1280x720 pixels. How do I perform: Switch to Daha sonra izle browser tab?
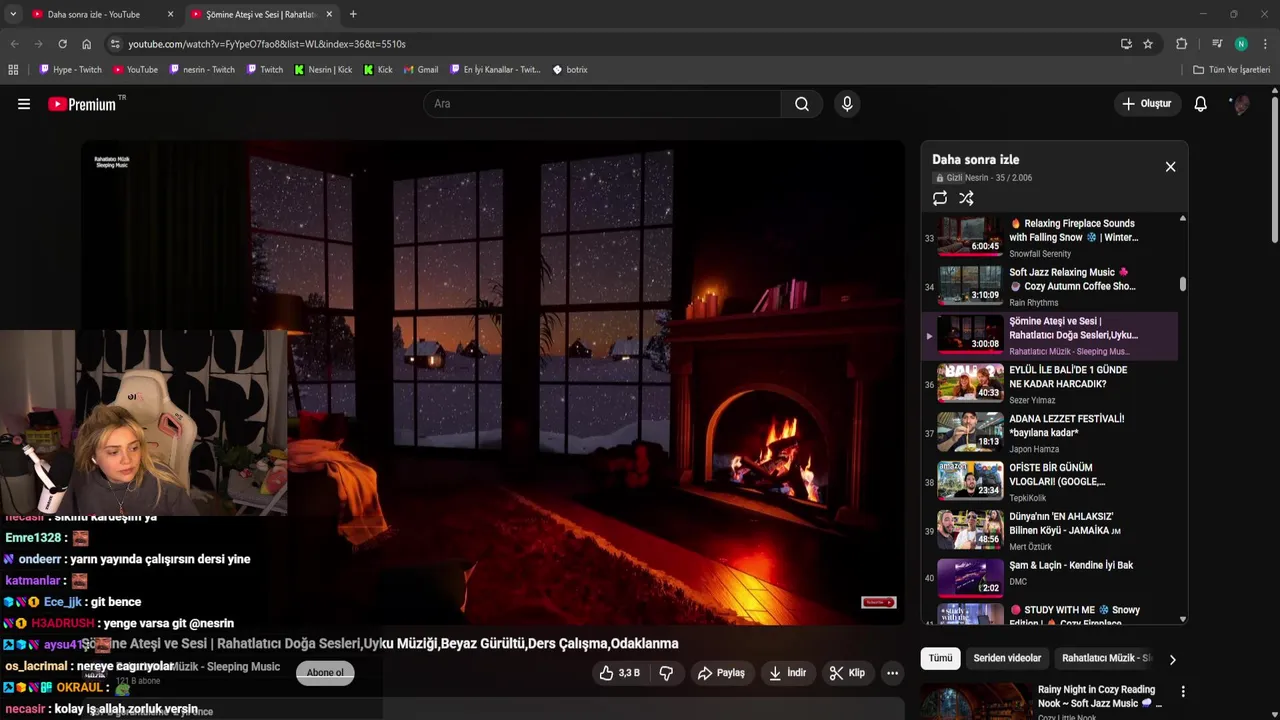tap(94, 14)
